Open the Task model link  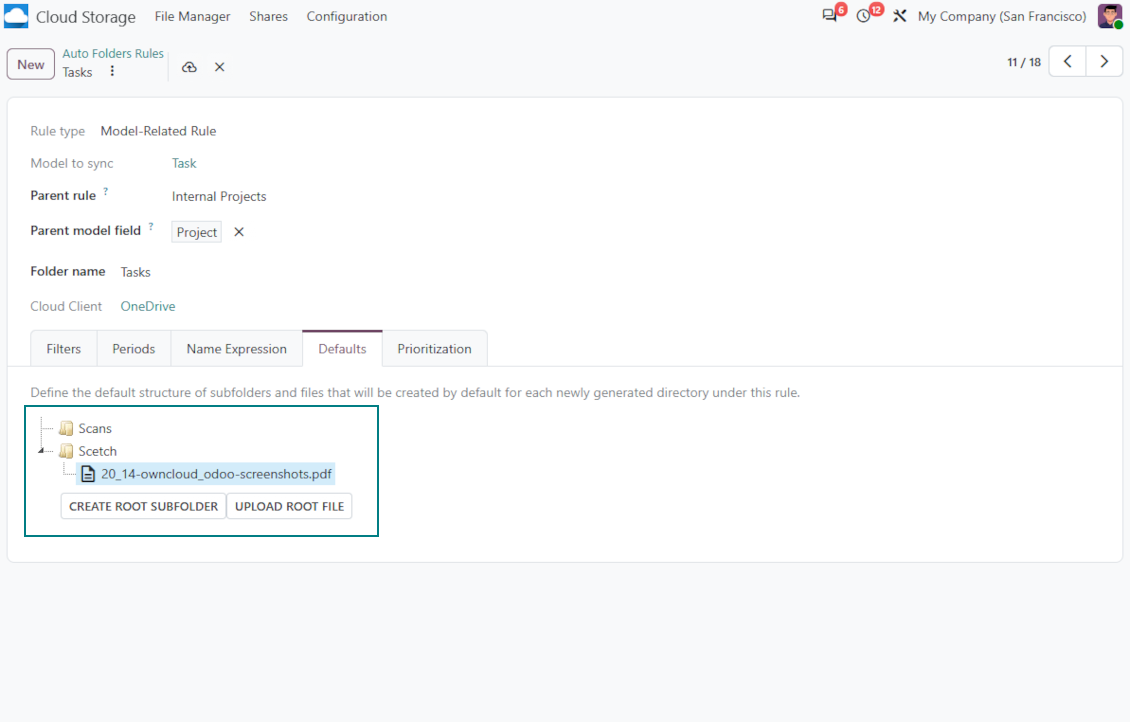pos(184,164)
